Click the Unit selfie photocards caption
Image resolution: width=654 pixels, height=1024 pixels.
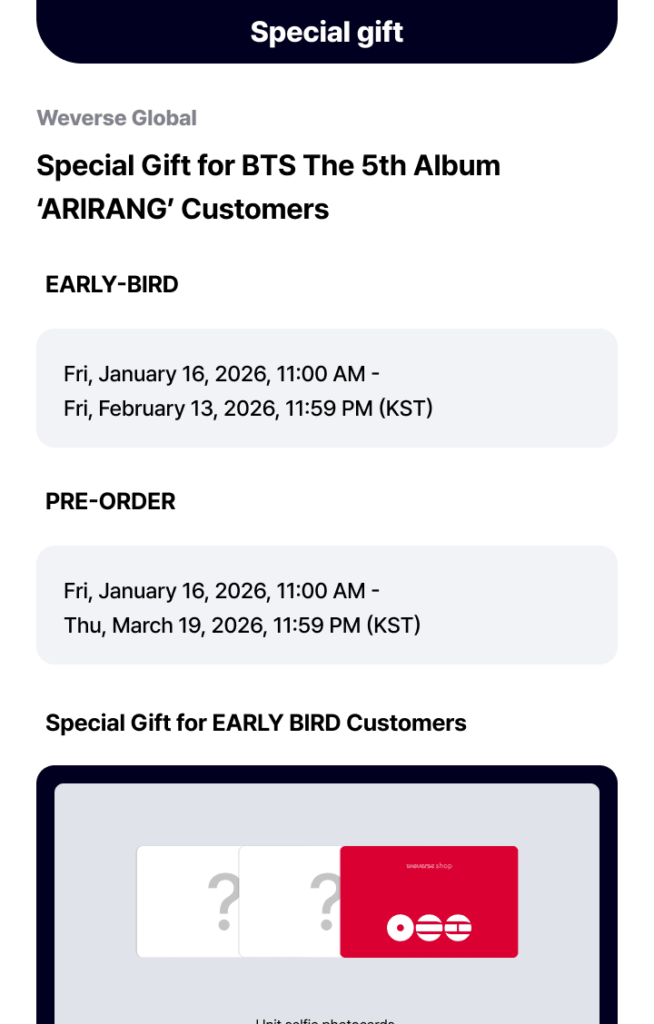click(326, 1019)
